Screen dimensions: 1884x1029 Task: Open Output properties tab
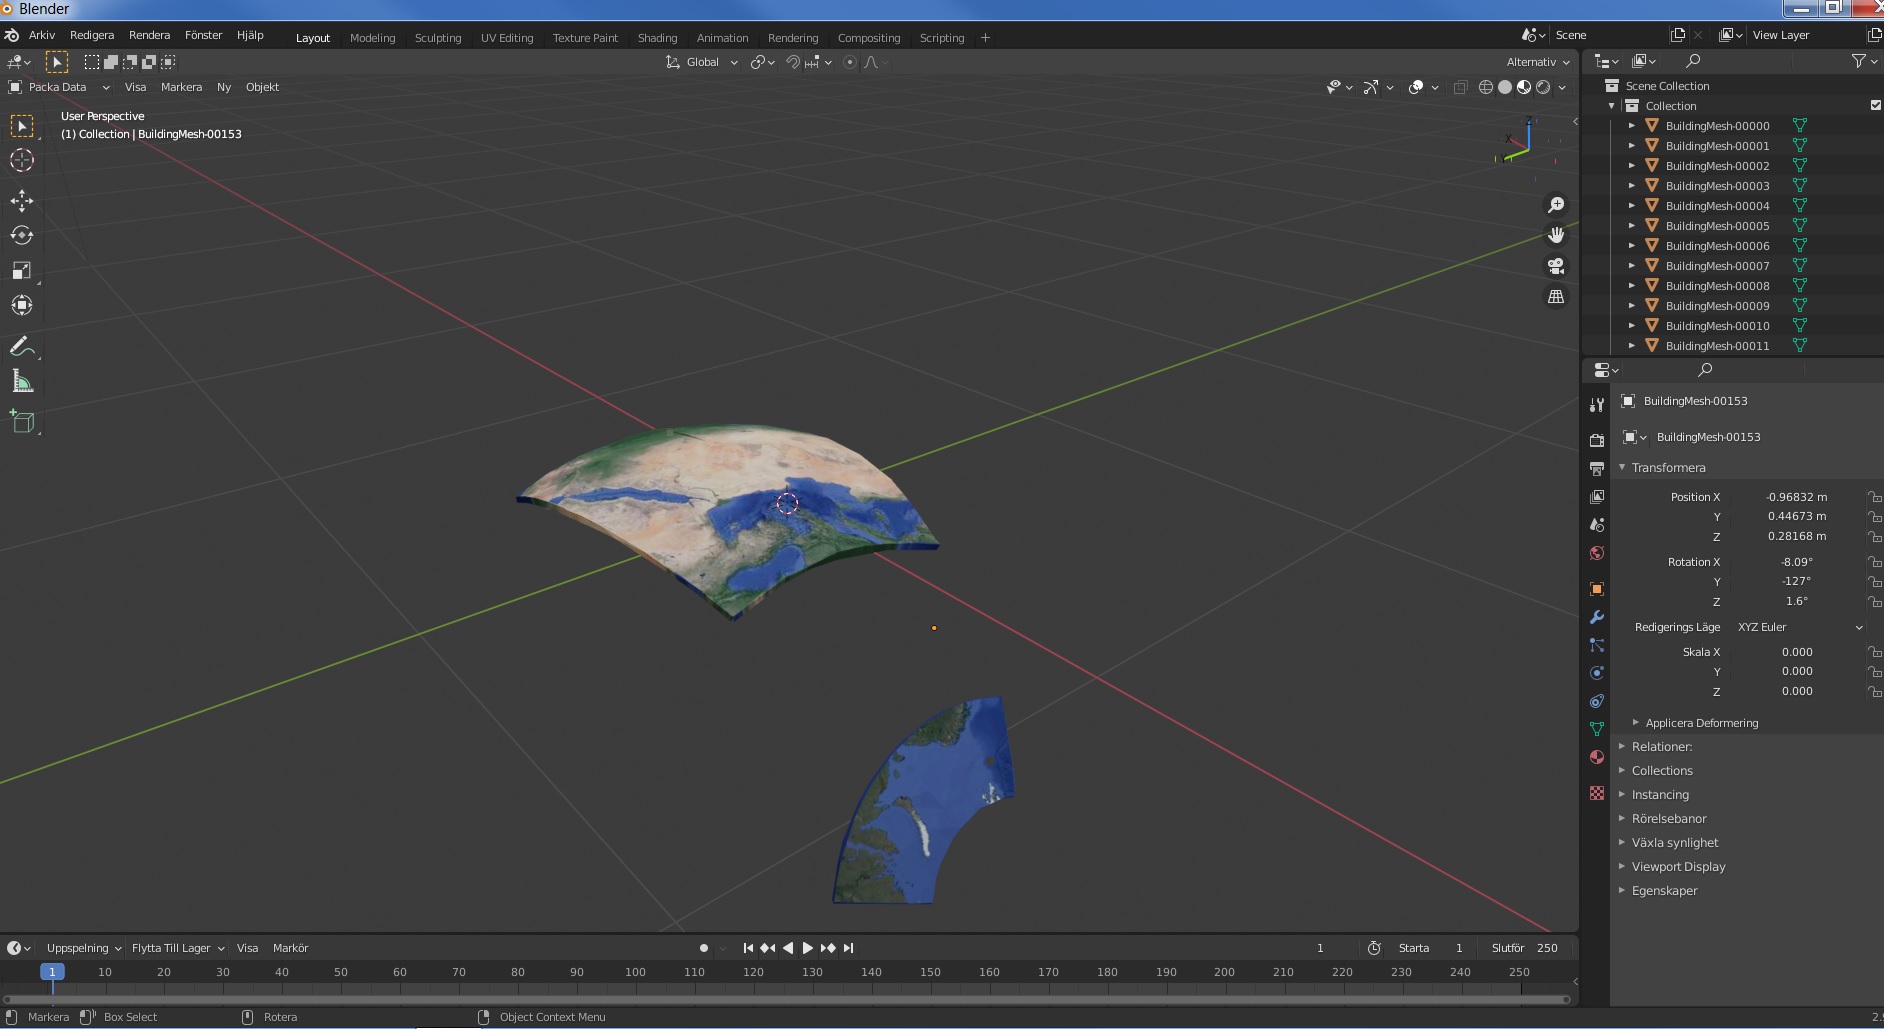pyautogui.click(x=1597, y=469)
